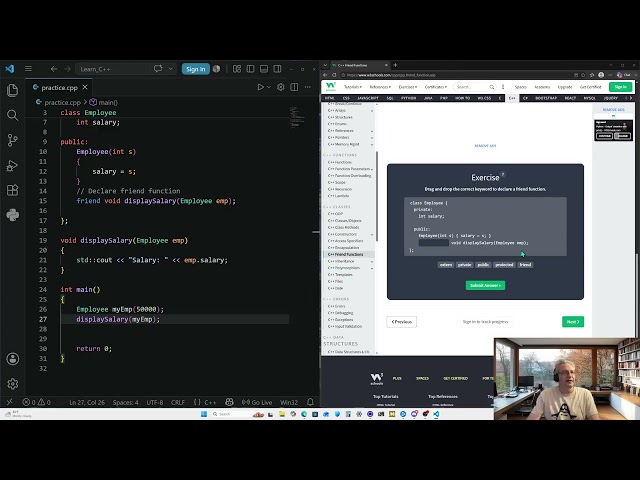Go back in the browser
This screenshot has height=480, width=640.
click(x=325, y=75)
